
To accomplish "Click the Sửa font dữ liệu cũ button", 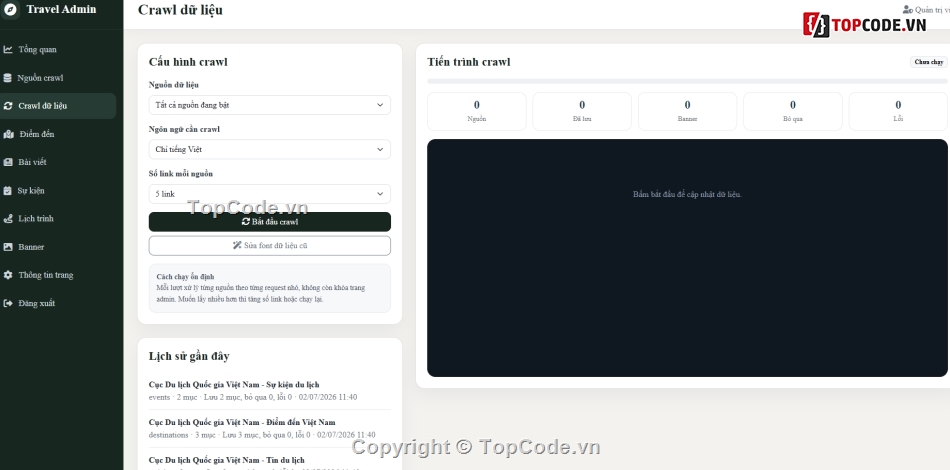I will [x=270, y=245].
